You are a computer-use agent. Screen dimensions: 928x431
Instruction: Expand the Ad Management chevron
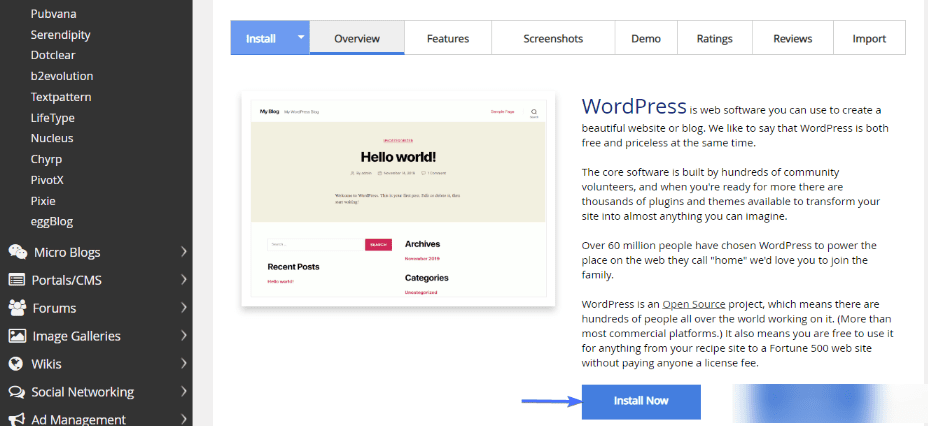click(183, 419)
